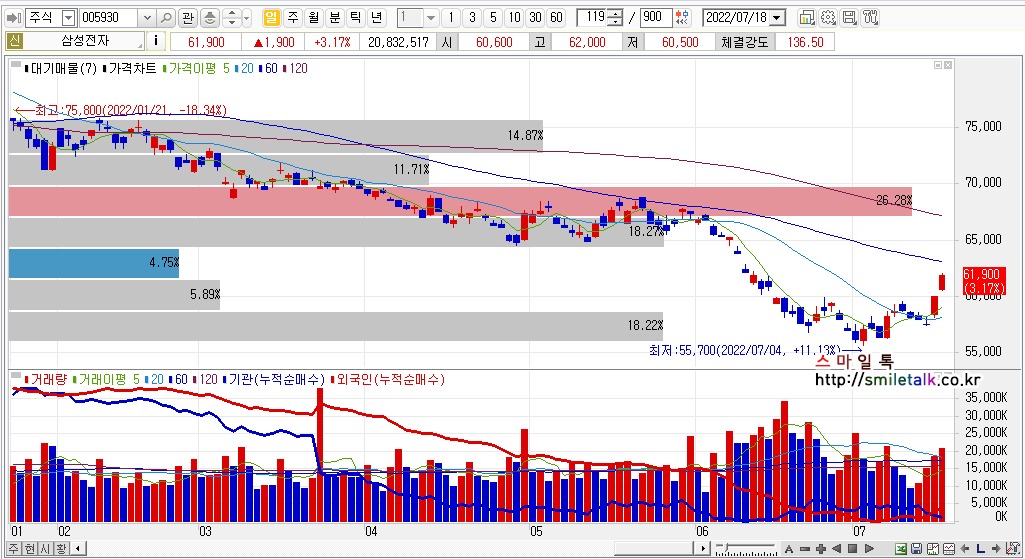
Task: Click the magnifier stock search icon
Action: [167, 18]
